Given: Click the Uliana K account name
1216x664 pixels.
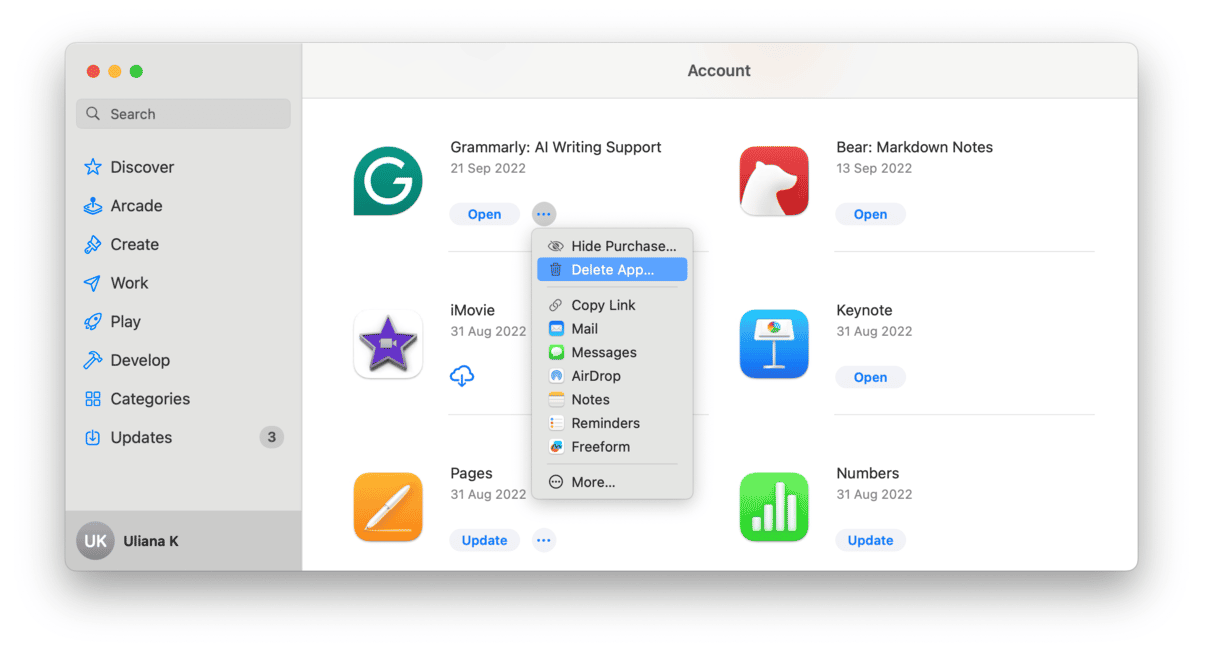Looking at the screenshot, I should pyautogui.click(x=151, y=541).
